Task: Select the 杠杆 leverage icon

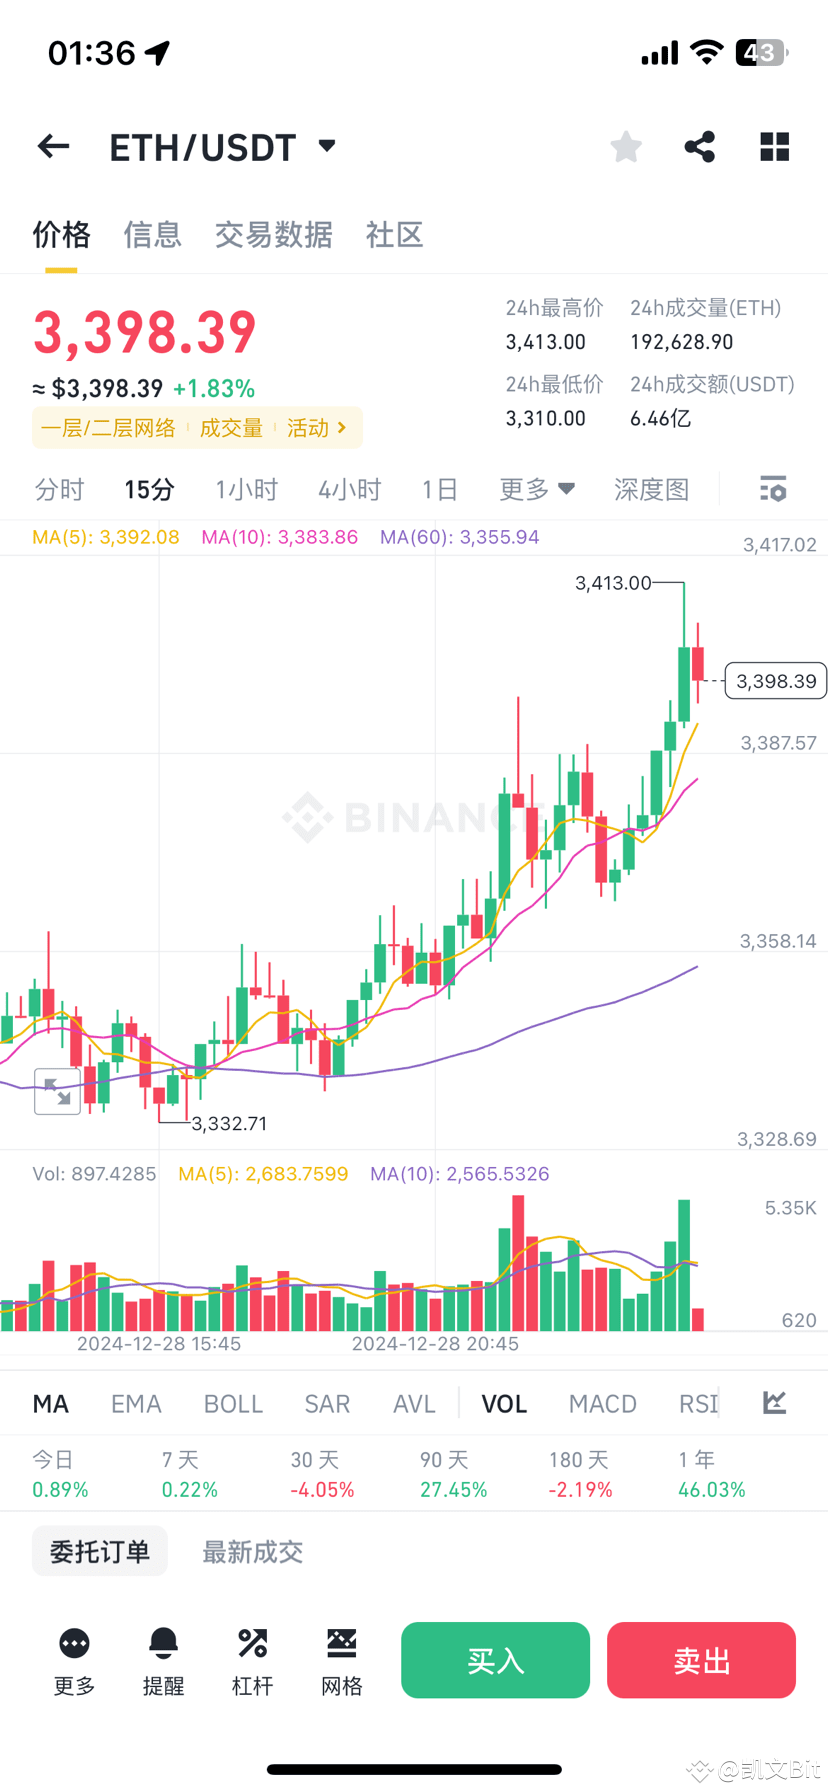Action: coord(252,1658)
